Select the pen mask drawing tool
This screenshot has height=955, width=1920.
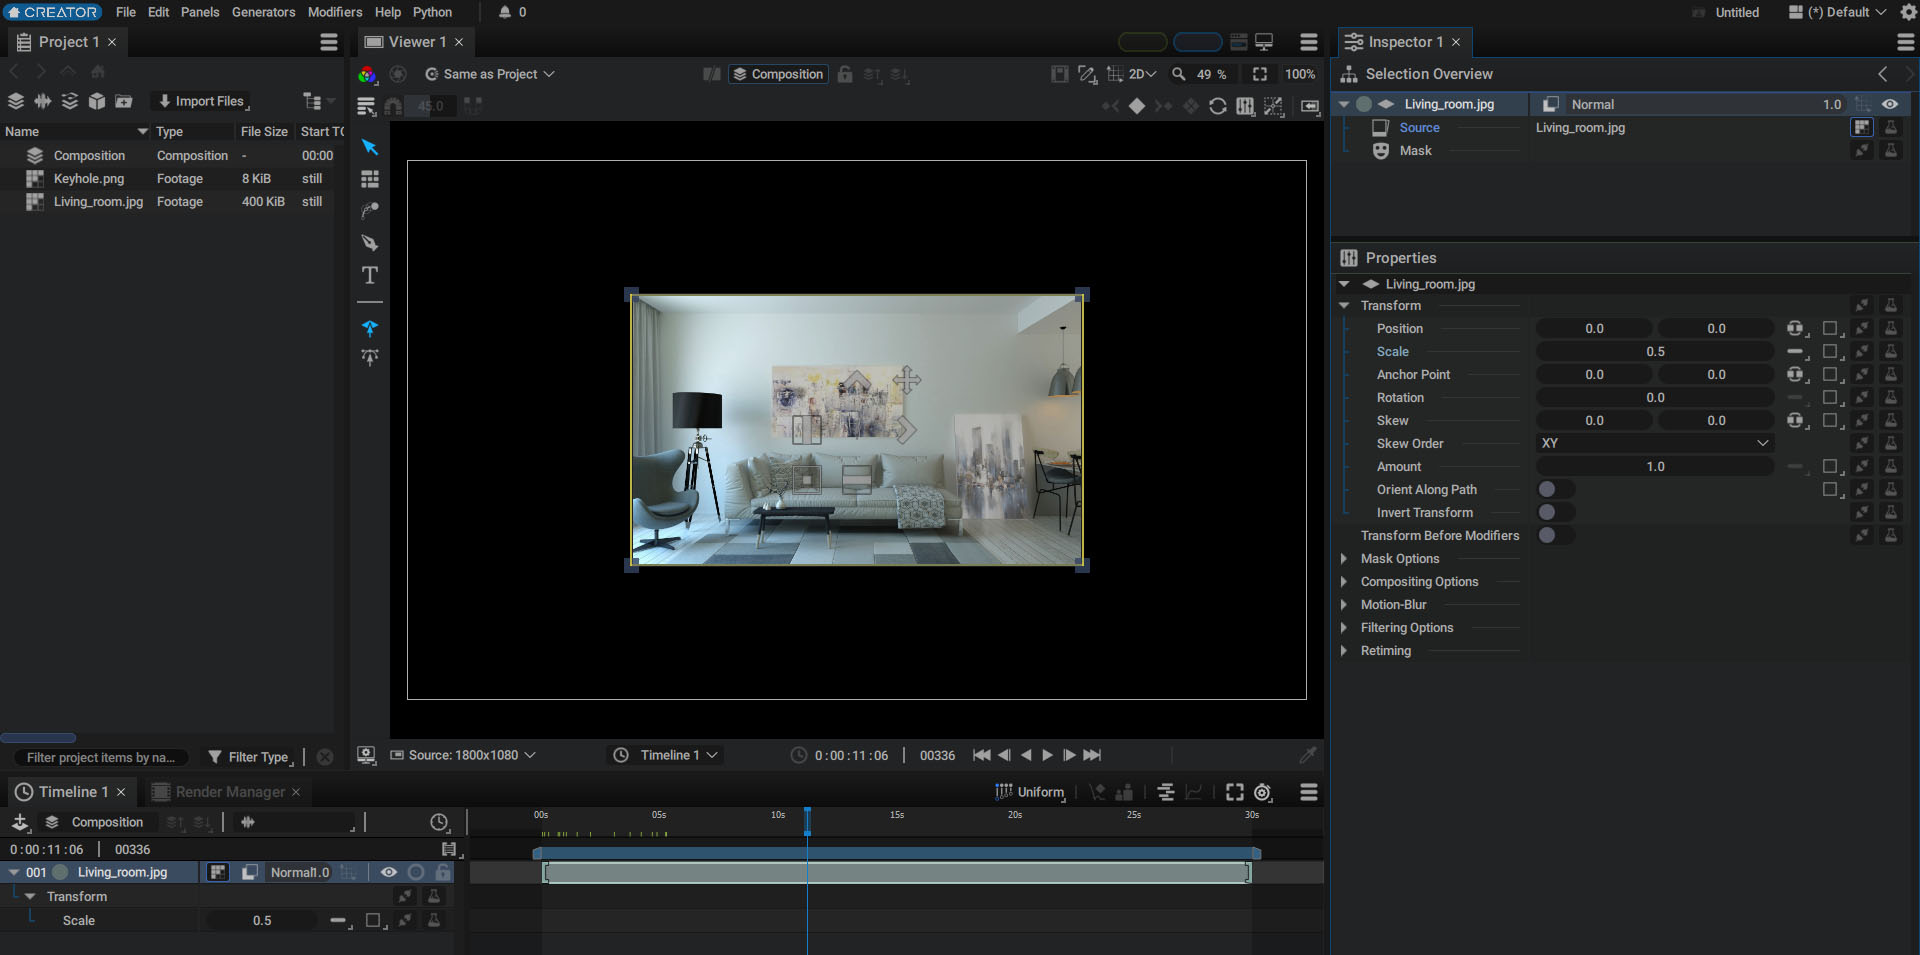tap(370, 243)
